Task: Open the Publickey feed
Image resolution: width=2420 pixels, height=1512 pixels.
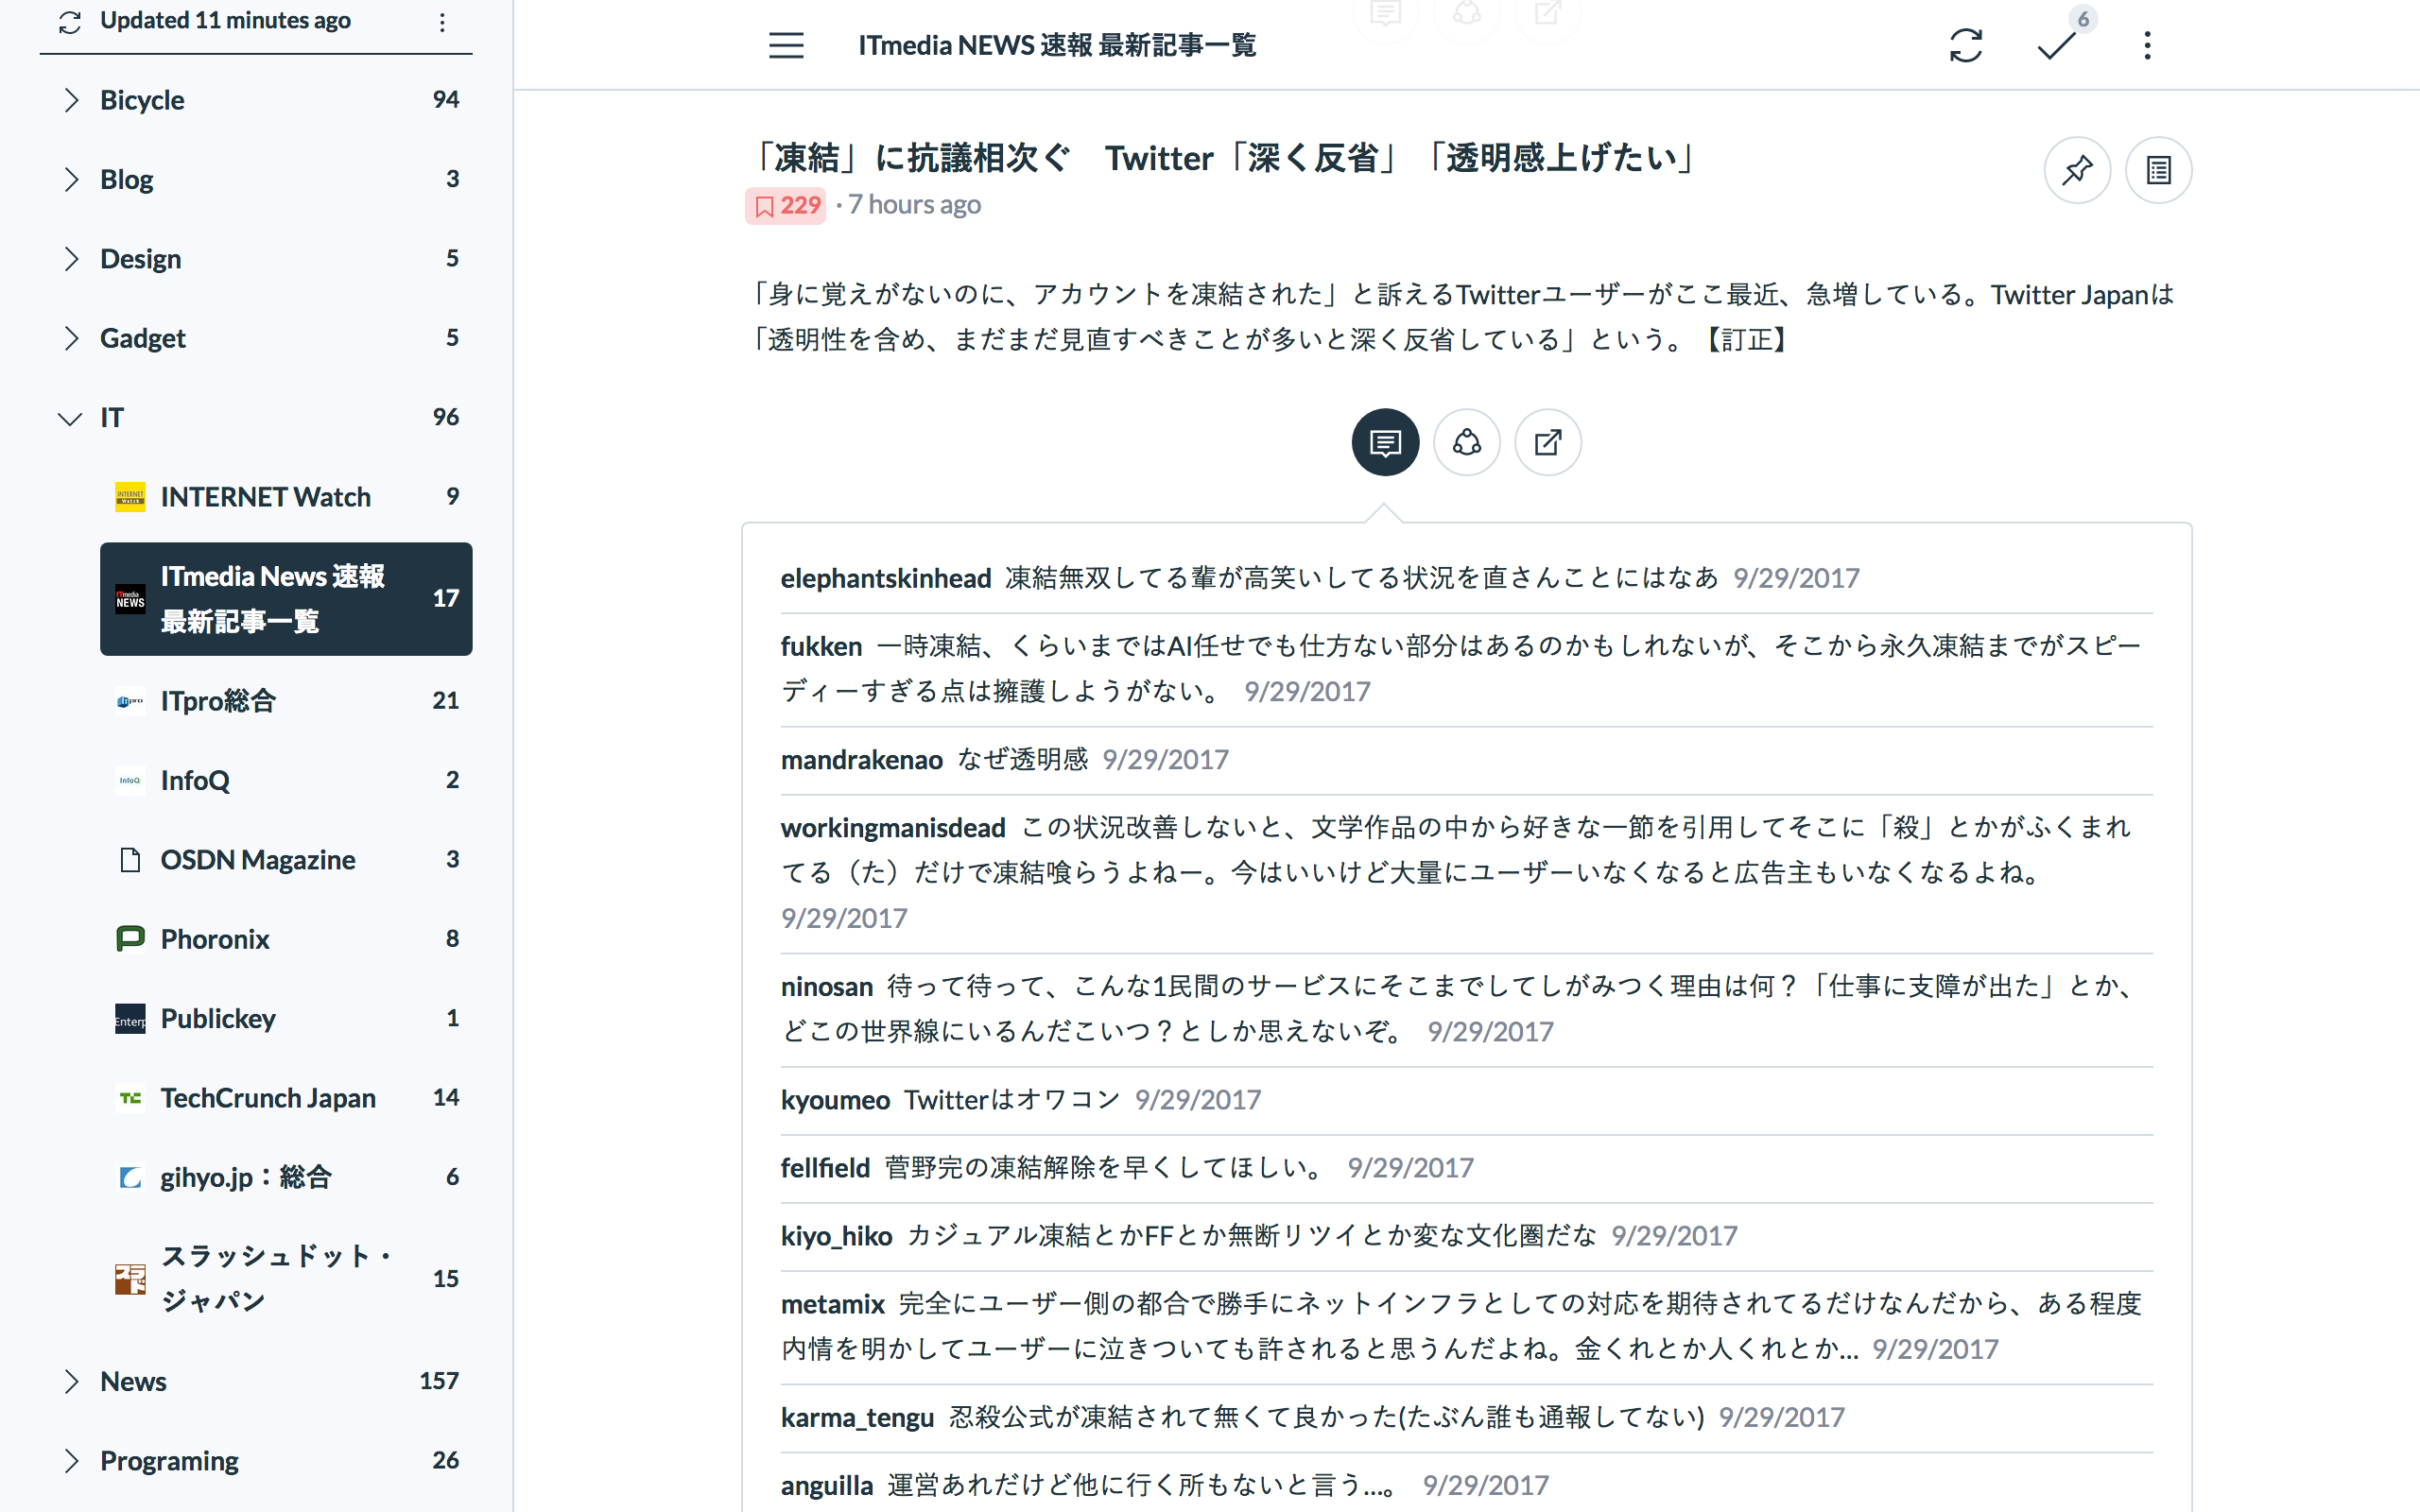Action: (x=286, y=1019)
